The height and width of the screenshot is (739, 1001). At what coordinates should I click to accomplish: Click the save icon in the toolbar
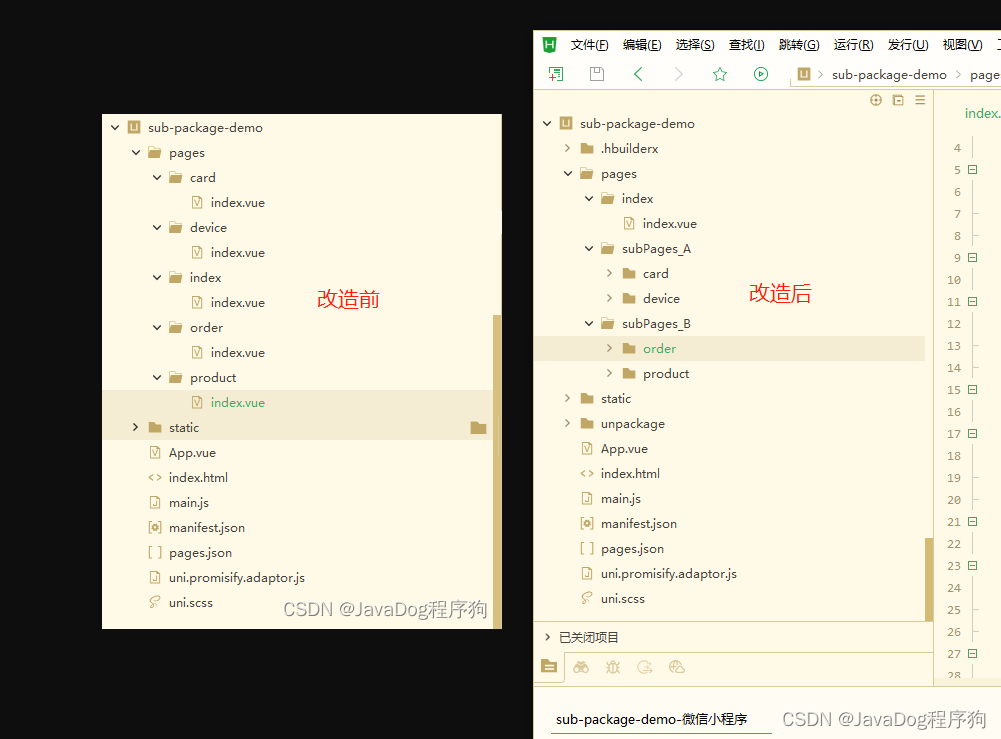click(x=596, y=73)
